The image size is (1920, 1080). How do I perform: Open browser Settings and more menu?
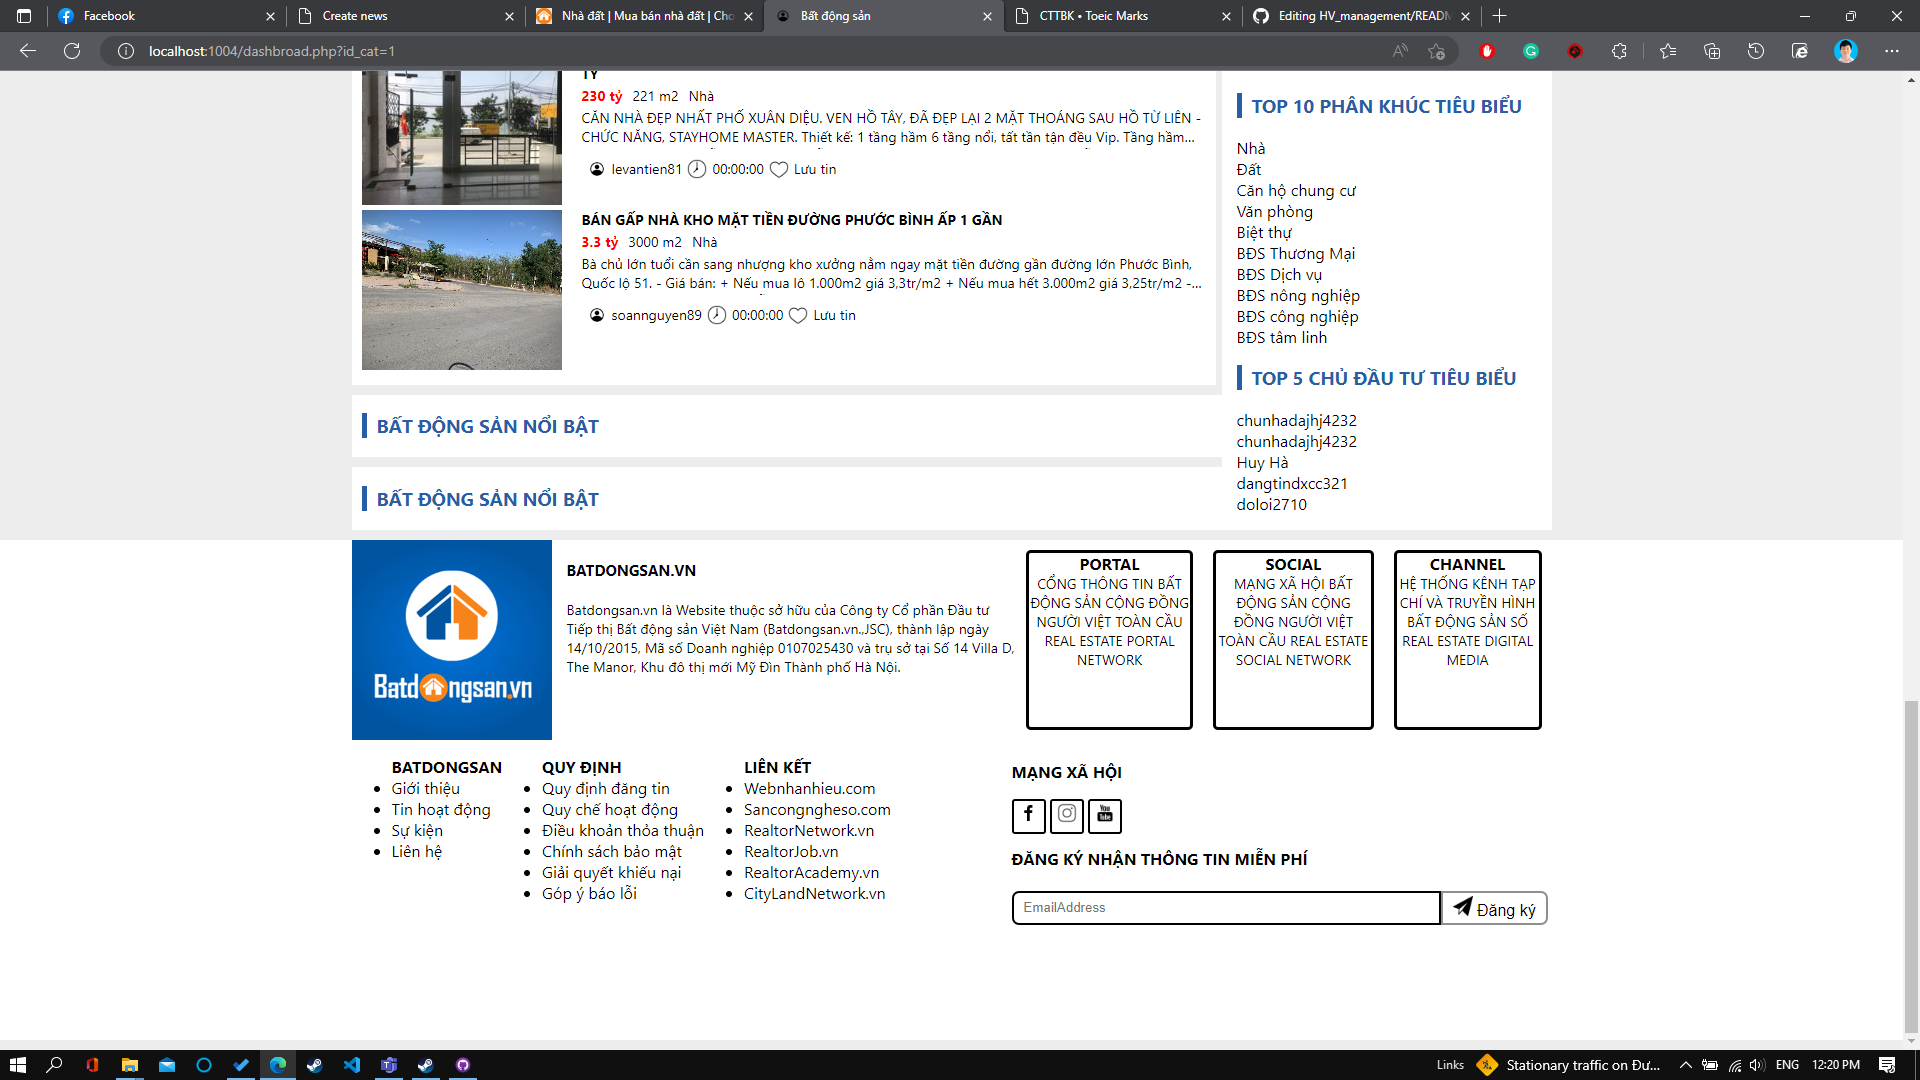(1891, 51)
